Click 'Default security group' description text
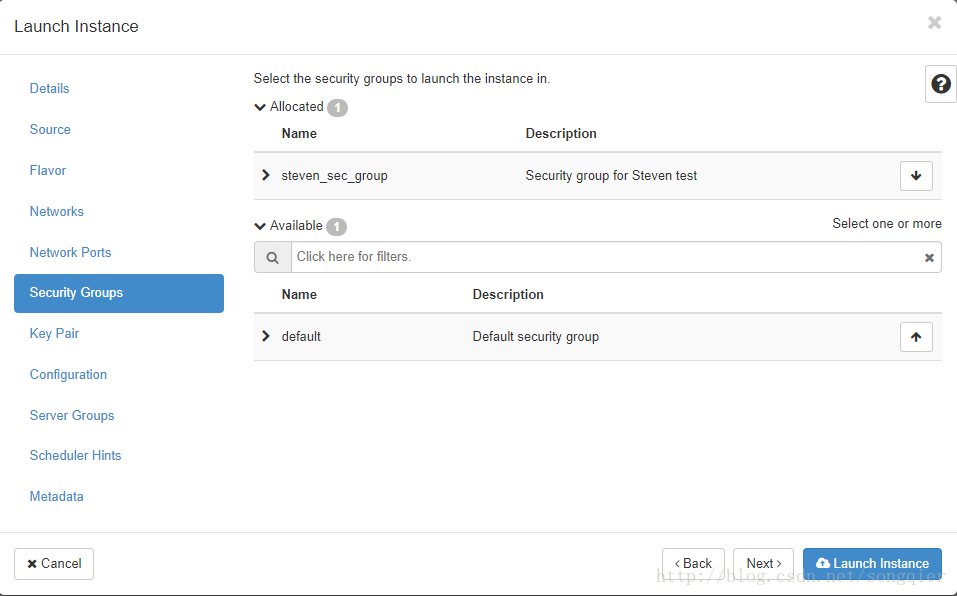Viewport: 957px width, 596px height. [x=535, y=337]
